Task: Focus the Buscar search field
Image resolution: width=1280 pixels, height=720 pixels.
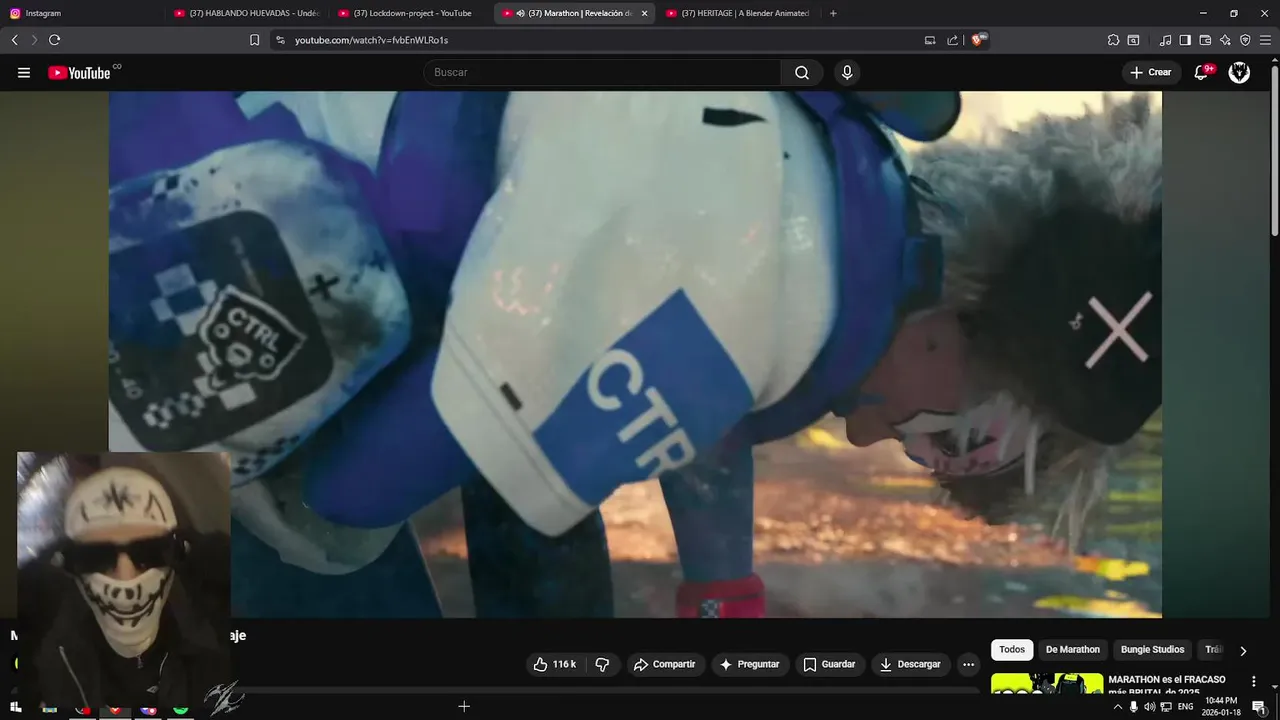Action: (602, 72)
